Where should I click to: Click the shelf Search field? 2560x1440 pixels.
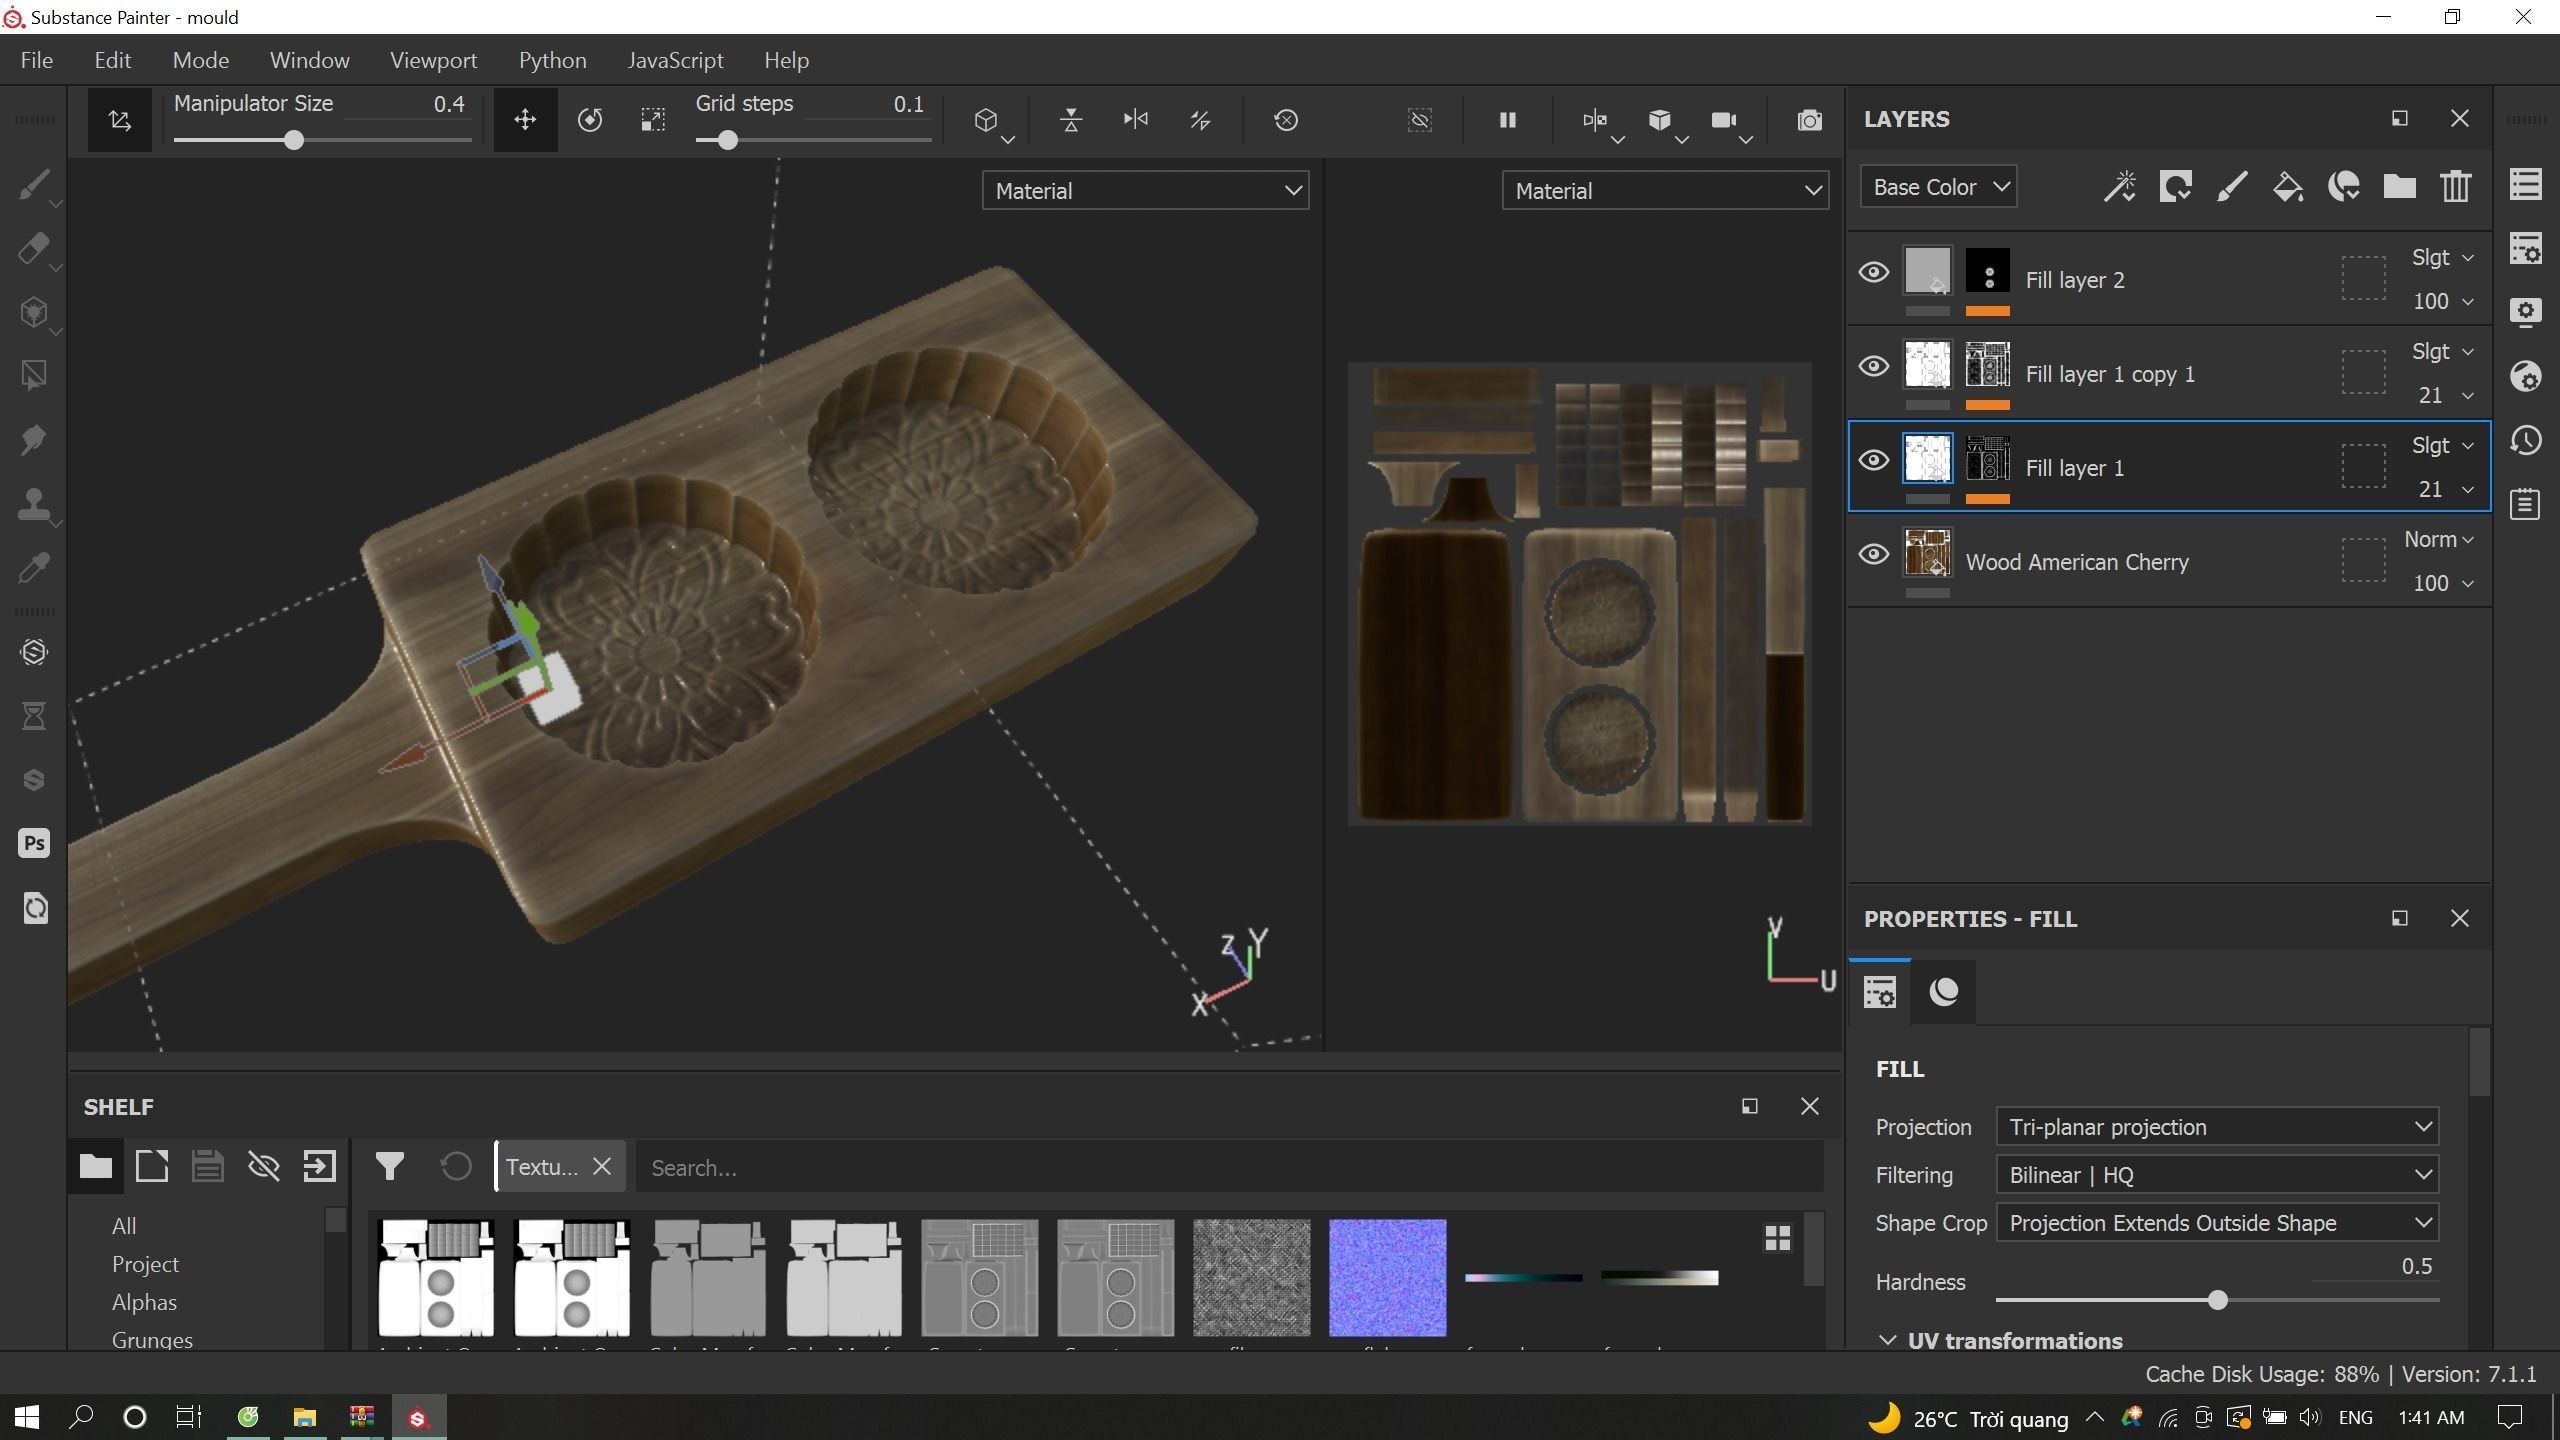tap(1229, 1167)
